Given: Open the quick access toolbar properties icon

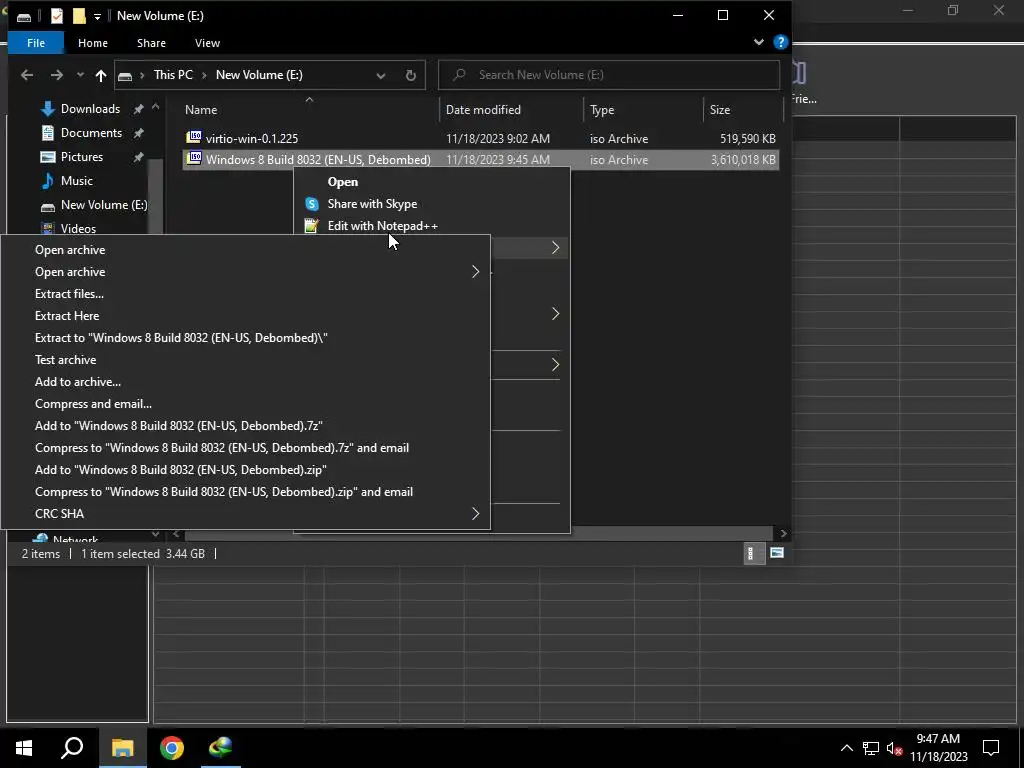Looking at the screenshot, I should [x=57, y=16].
